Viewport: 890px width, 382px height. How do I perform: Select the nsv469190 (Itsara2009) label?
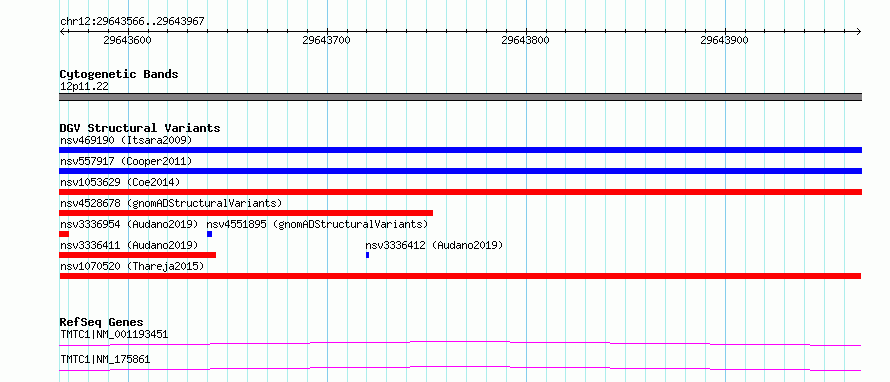tap(126, 140)
